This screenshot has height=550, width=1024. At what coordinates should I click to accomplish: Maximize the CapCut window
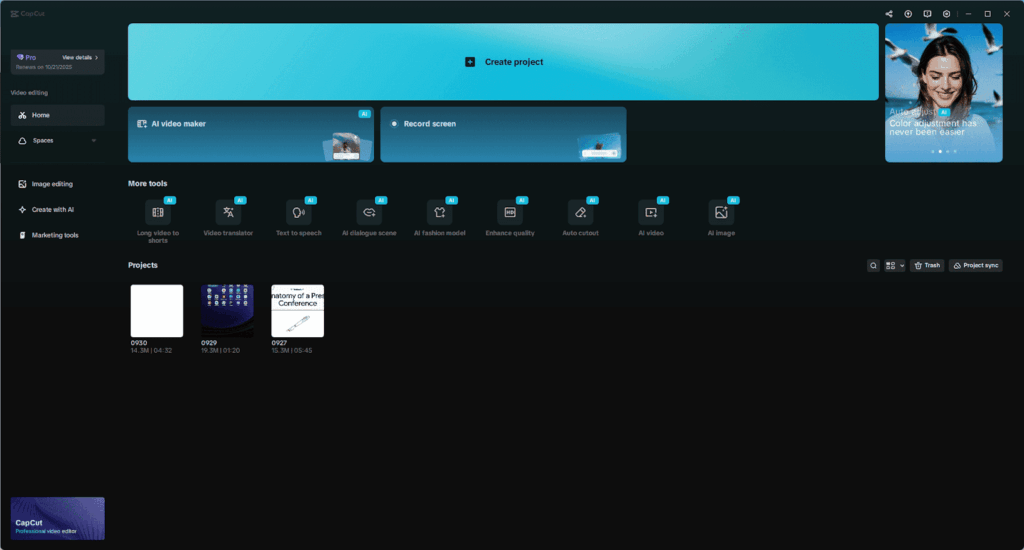987,14
